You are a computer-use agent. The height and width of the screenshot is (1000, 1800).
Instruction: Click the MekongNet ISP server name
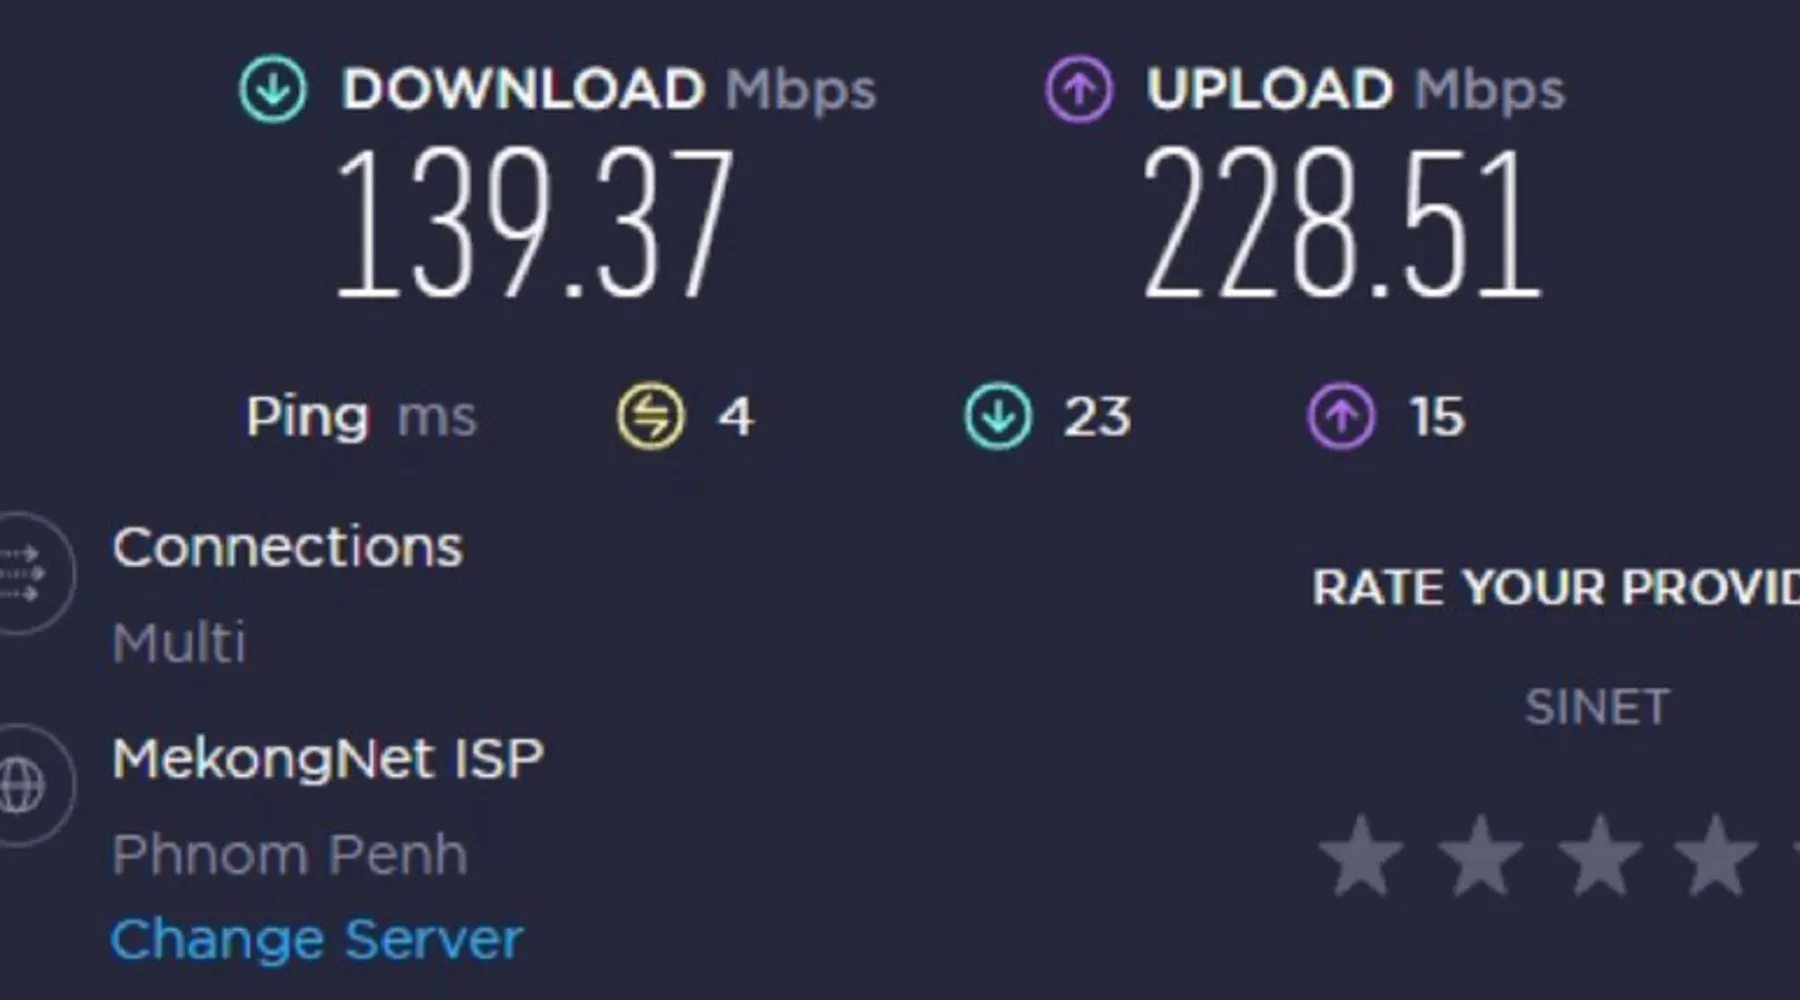click(328, 758)
